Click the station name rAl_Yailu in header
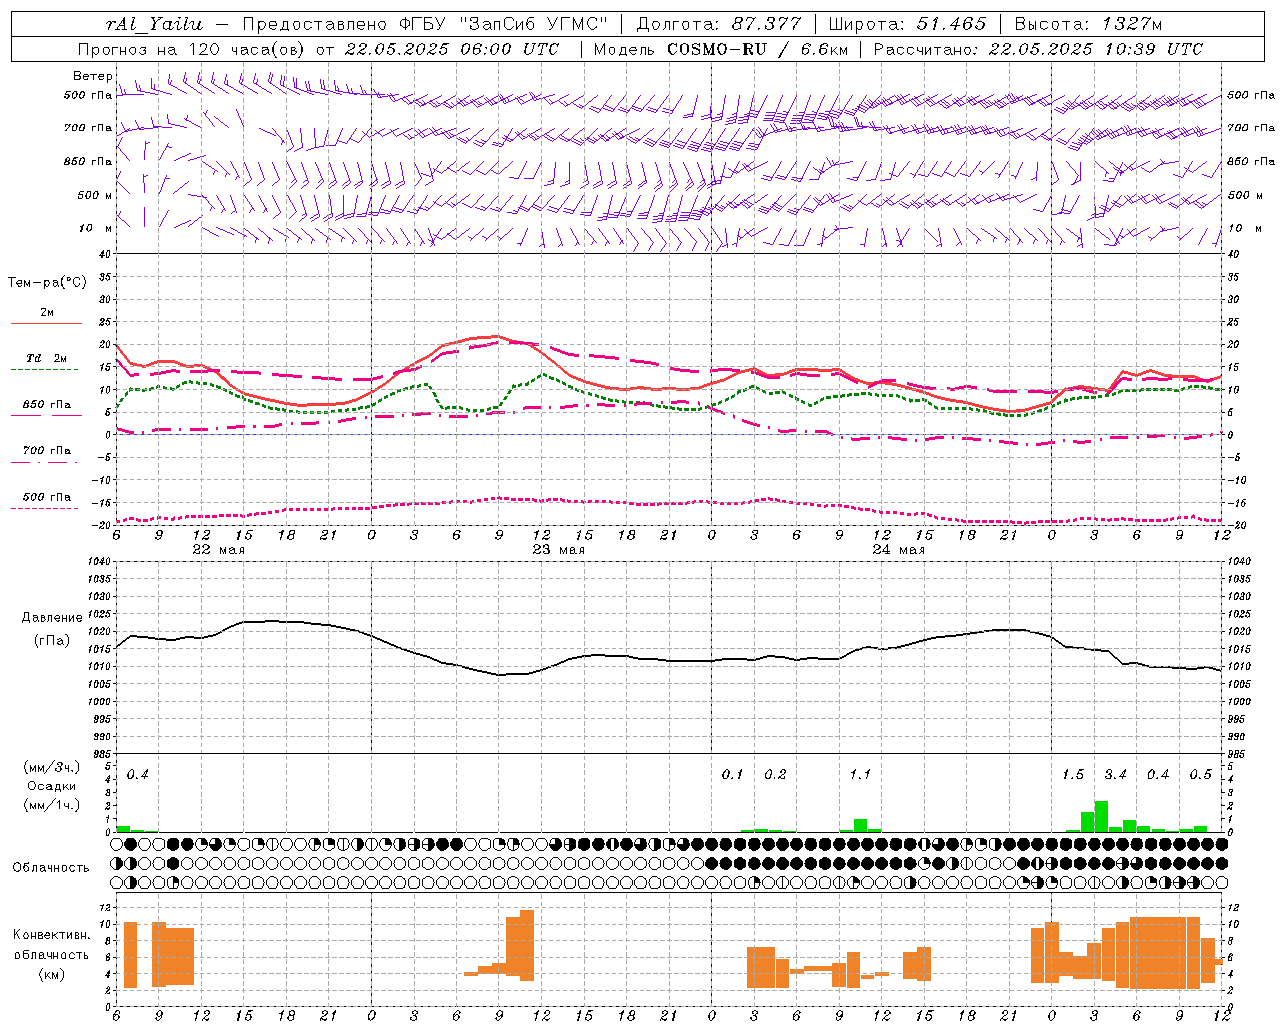Image resolution: width=1280 pixels, height=1024 pixels. (154, 24)
